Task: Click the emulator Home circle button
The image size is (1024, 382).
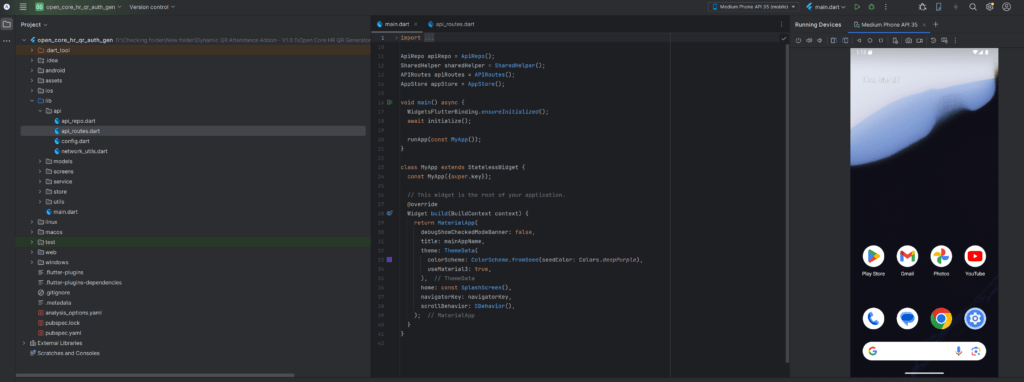Action: pos(870,40)
